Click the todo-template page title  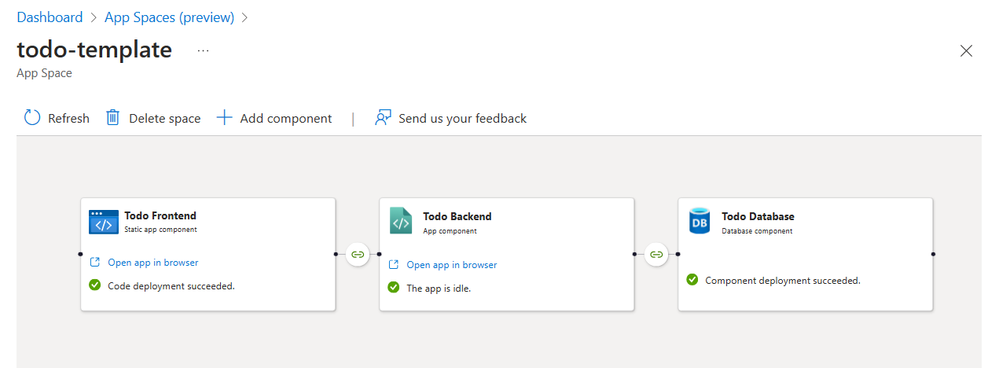tap(94, 50)
